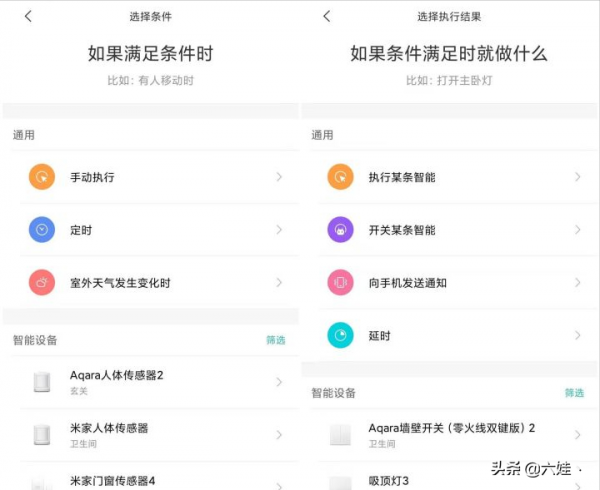Select 室外天气发生变化时 condition
The width and height of the screenshot is (600, 490).
[159, 282]
